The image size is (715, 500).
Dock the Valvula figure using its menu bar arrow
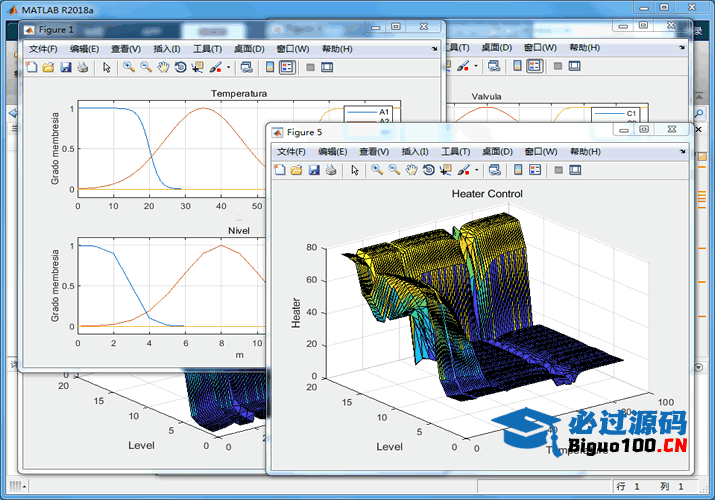(682, 47)
